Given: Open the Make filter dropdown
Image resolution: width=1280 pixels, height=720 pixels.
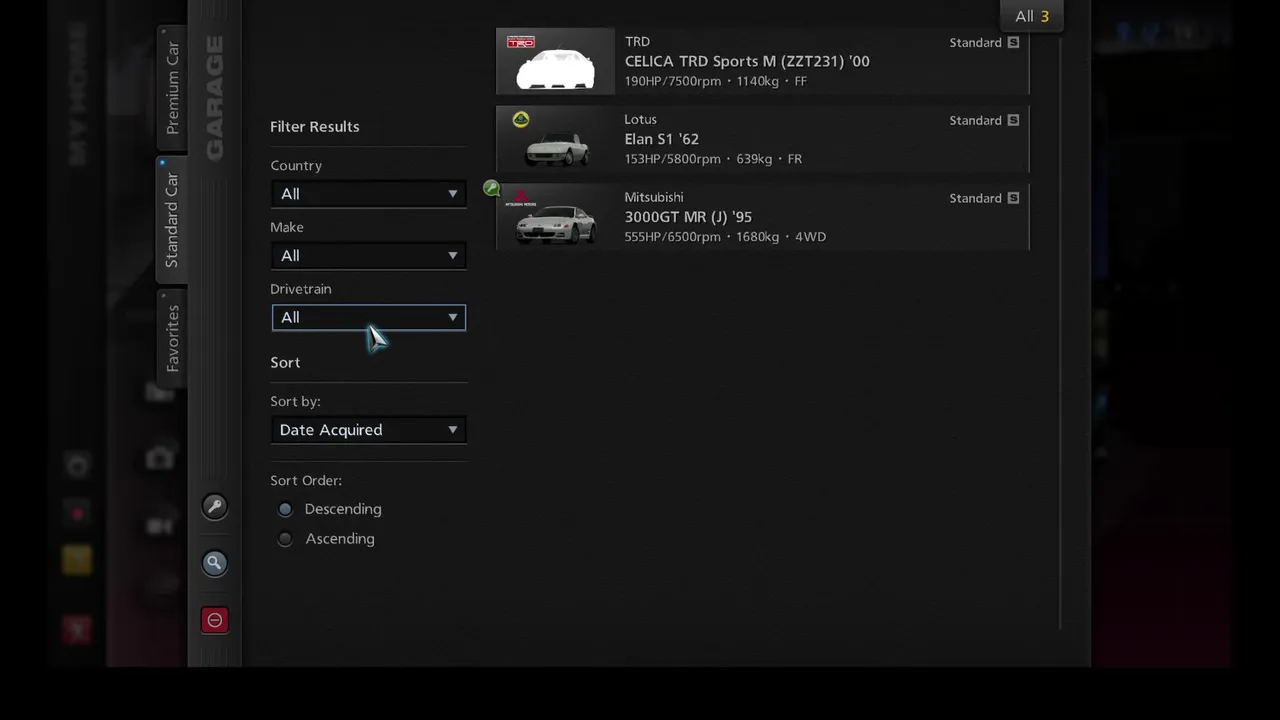Looking at the screenshot, I should (369, 256).
